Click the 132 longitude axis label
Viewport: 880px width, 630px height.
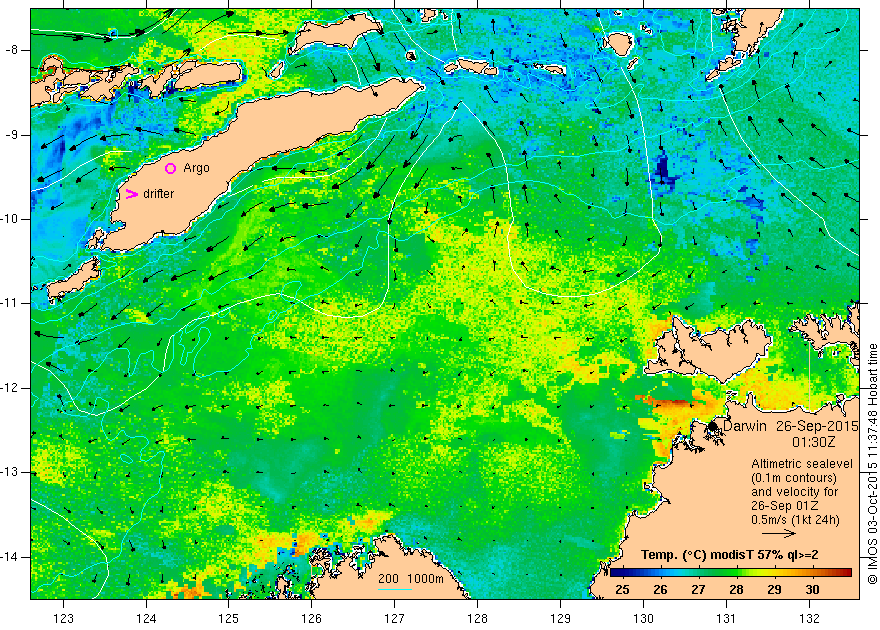click(x=809, y=619)
